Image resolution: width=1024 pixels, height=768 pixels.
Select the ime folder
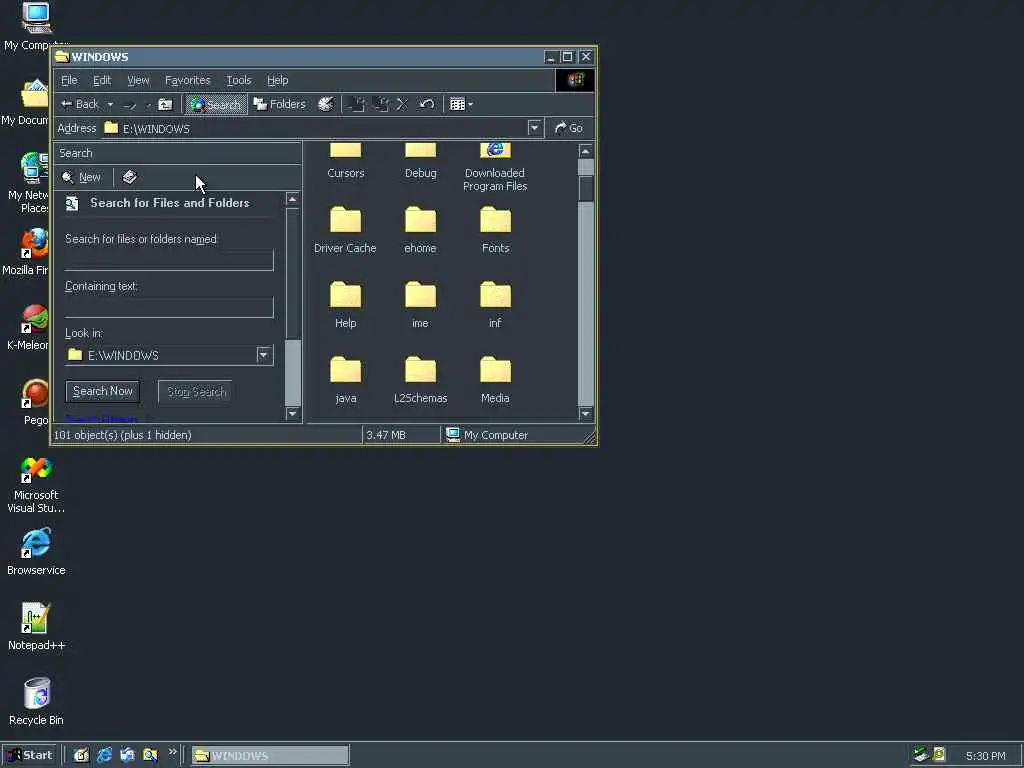(420, 306)
